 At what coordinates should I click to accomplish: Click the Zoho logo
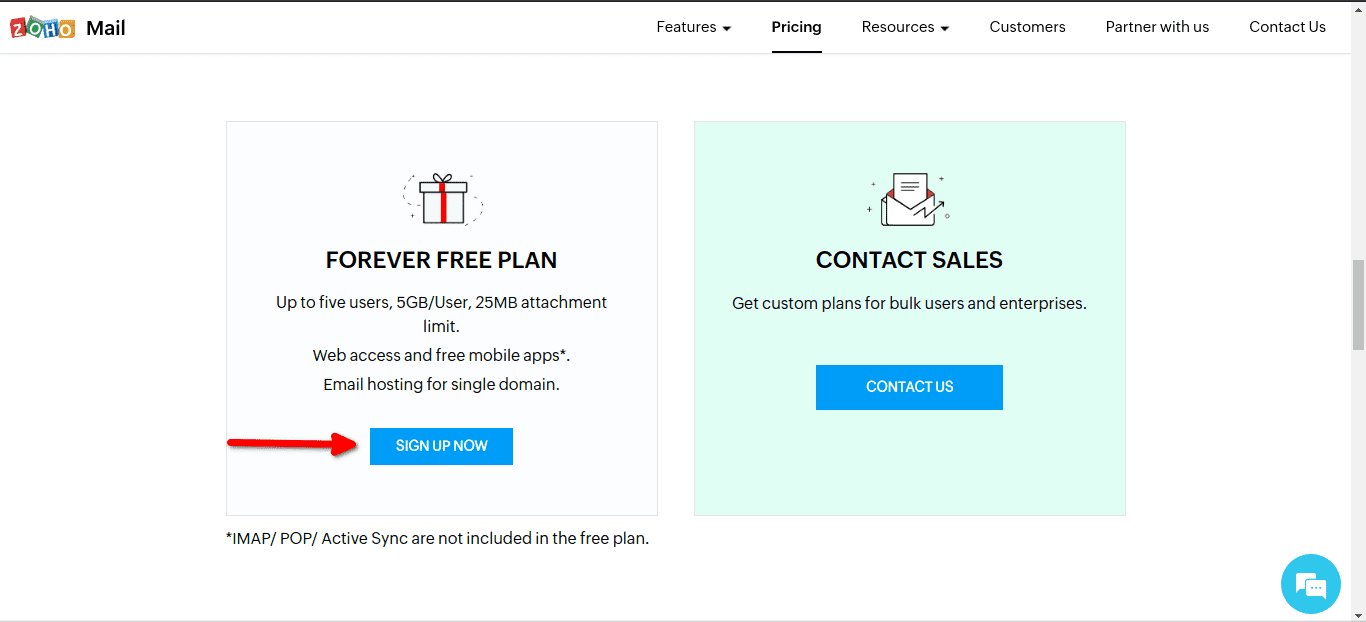tap(41, 26)
